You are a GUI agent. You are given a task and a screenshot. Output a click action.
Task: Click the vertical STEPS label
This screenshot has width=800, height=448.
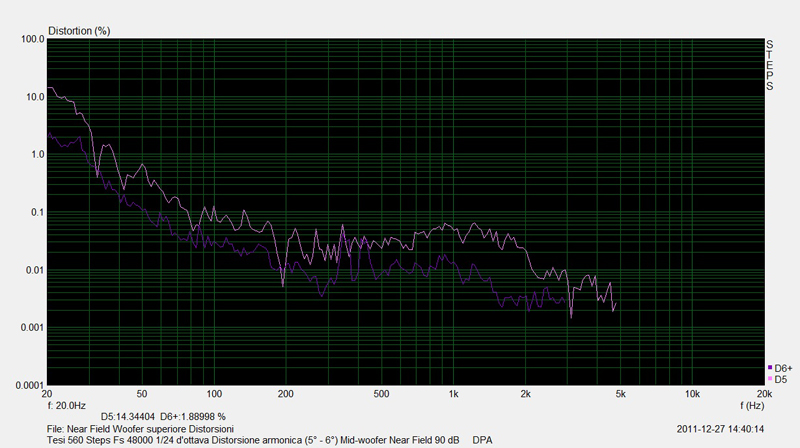tap(769, 65)
